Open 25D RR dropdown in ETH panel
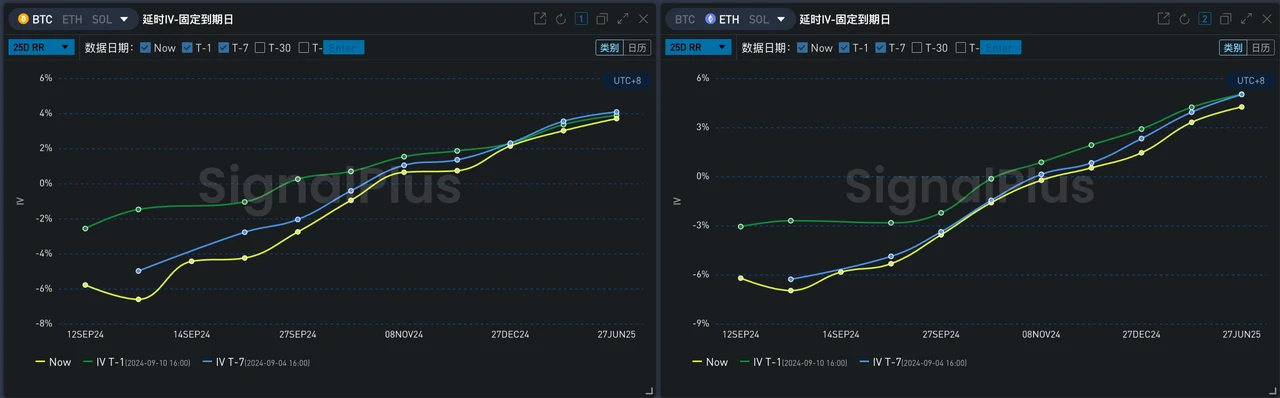This screenshot has width=1280, height=398. coord(698,46)
